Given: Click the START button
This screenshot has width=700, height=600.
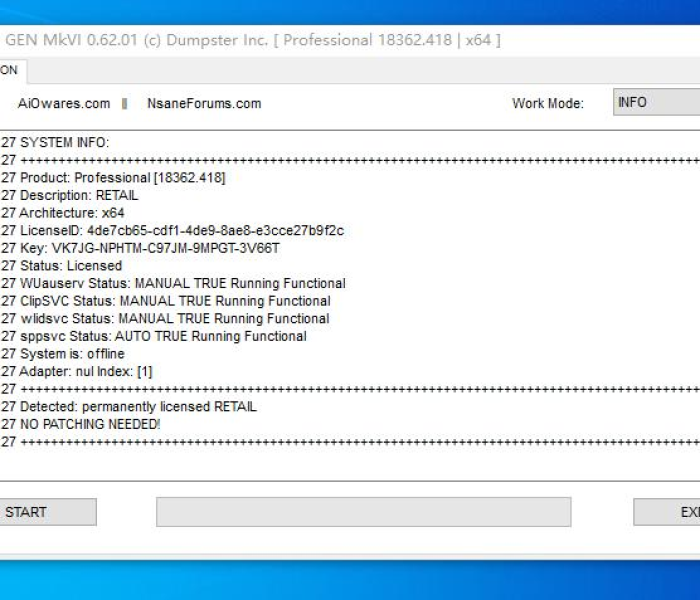Looking at the screenshot, I should point(45,512).
